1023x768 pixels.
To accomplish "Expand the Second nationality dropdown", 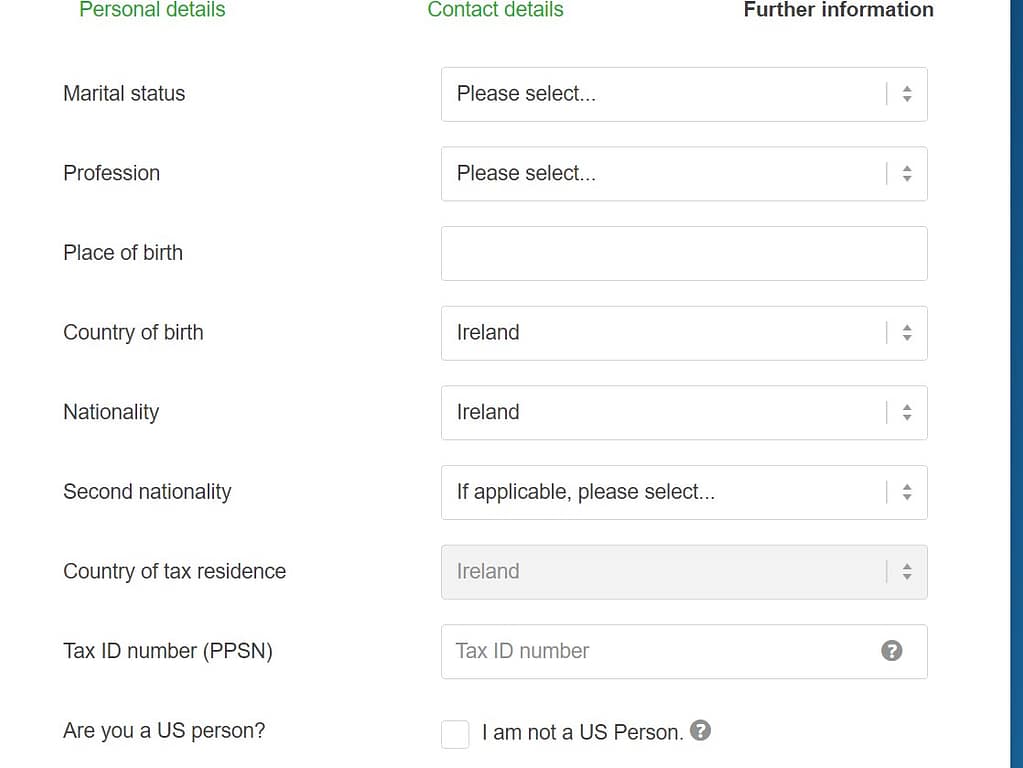I will [660, 492].
